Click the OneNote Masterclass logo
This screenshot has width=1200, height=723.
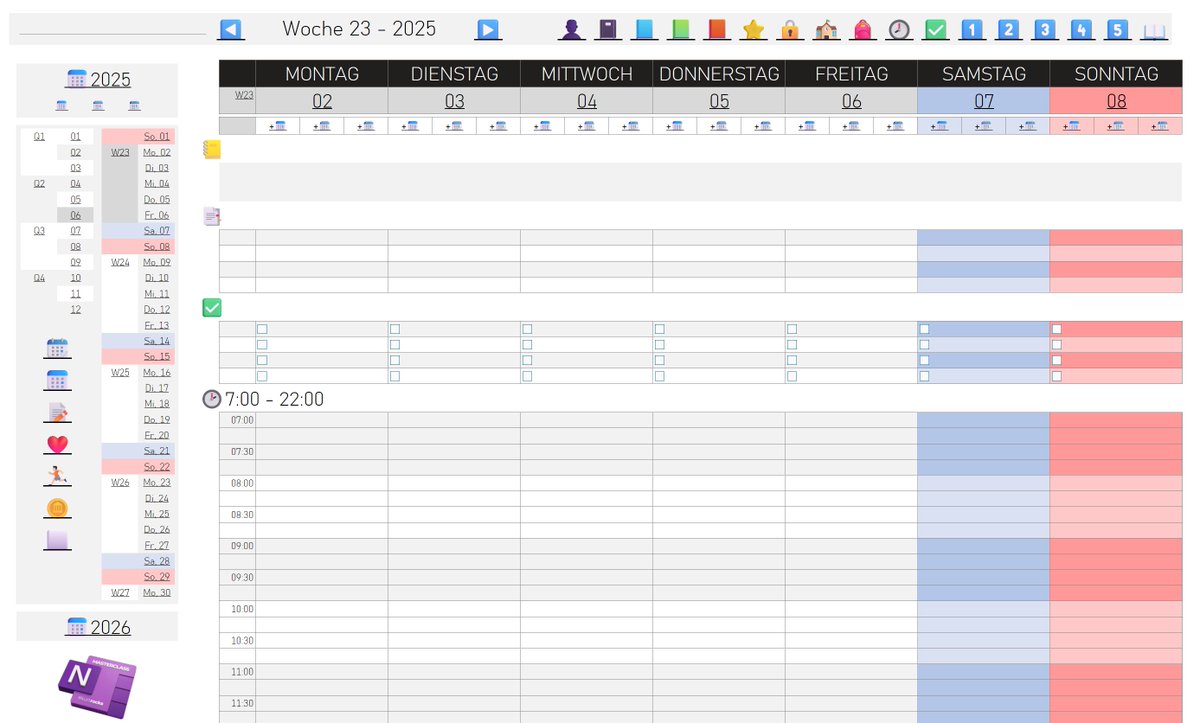pos(97,686)
